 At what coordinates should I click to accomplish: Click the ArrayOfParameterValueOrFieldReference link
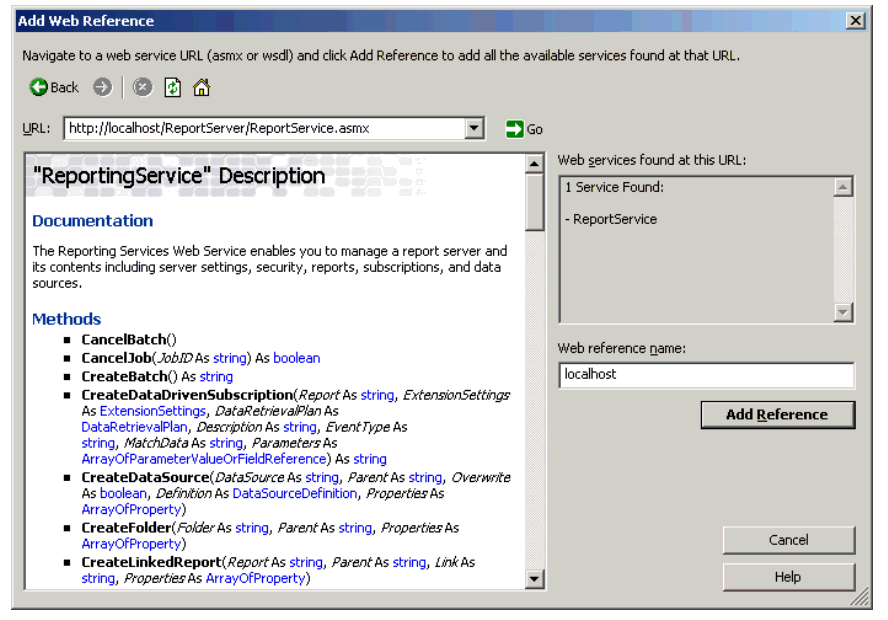203,459
